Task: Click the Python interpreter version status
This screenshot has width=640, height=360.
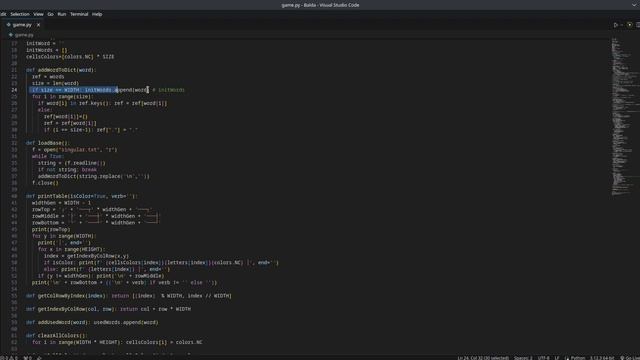Action: (602, 358)
